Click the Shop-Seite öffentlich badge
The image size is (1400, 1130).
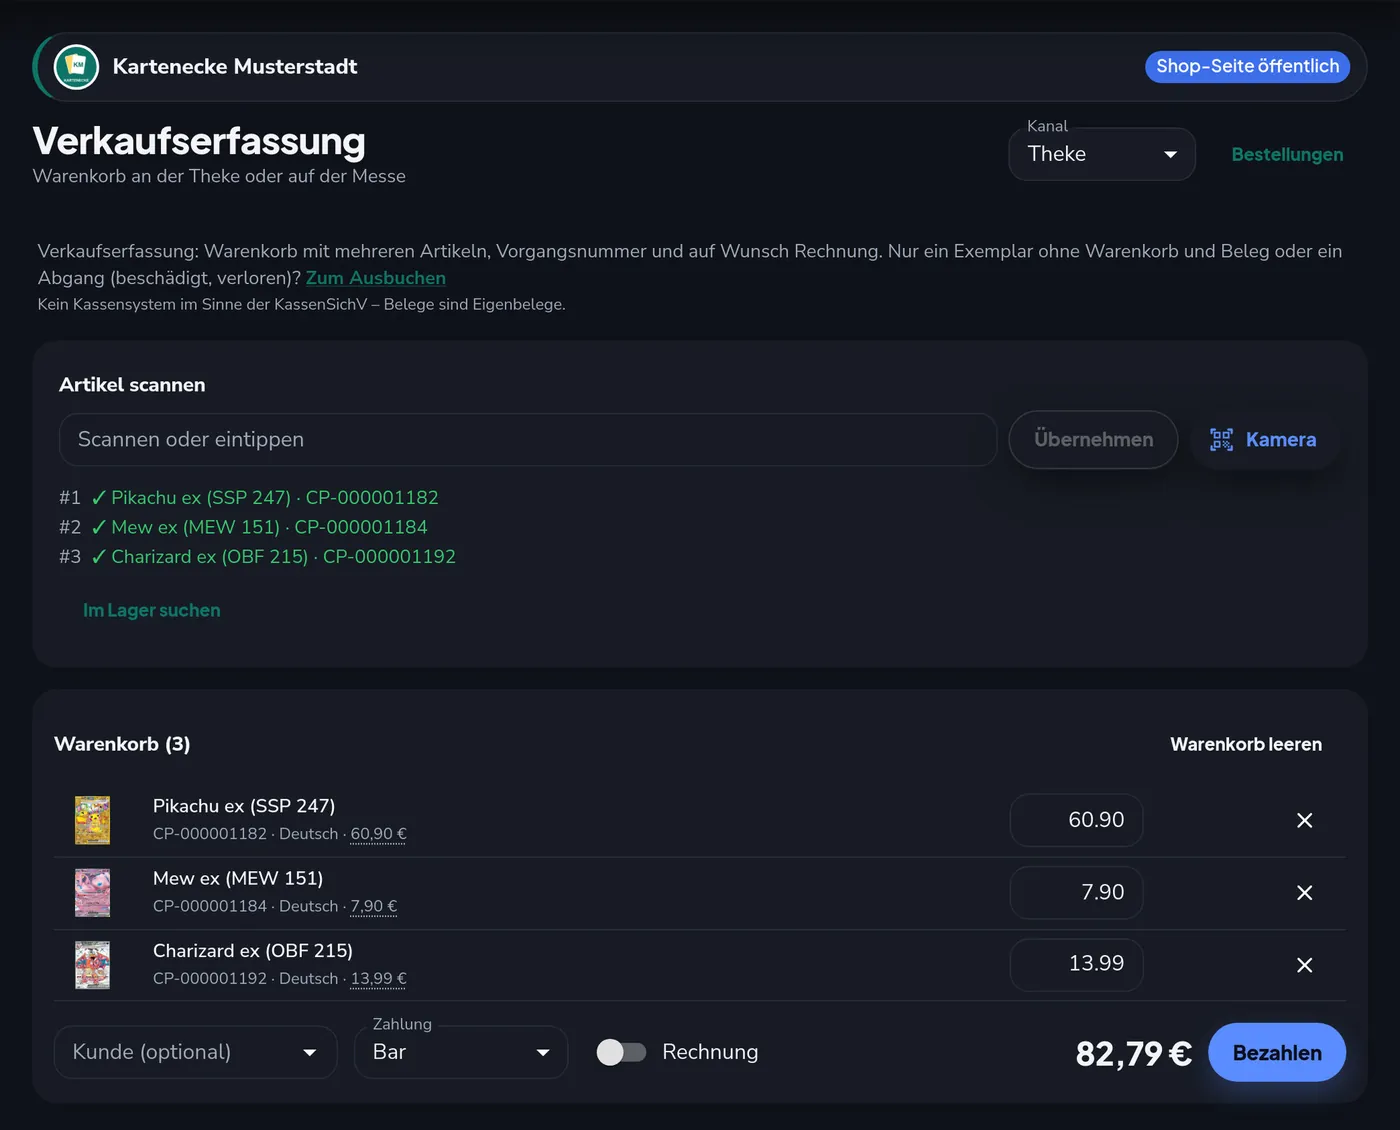tap(1247, 66)
